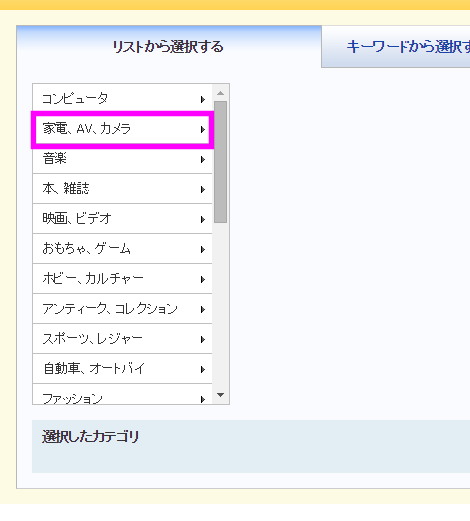Screen dimensions: 470x521
Task: Select the コンピュータ category
Action: coord(122,98)
